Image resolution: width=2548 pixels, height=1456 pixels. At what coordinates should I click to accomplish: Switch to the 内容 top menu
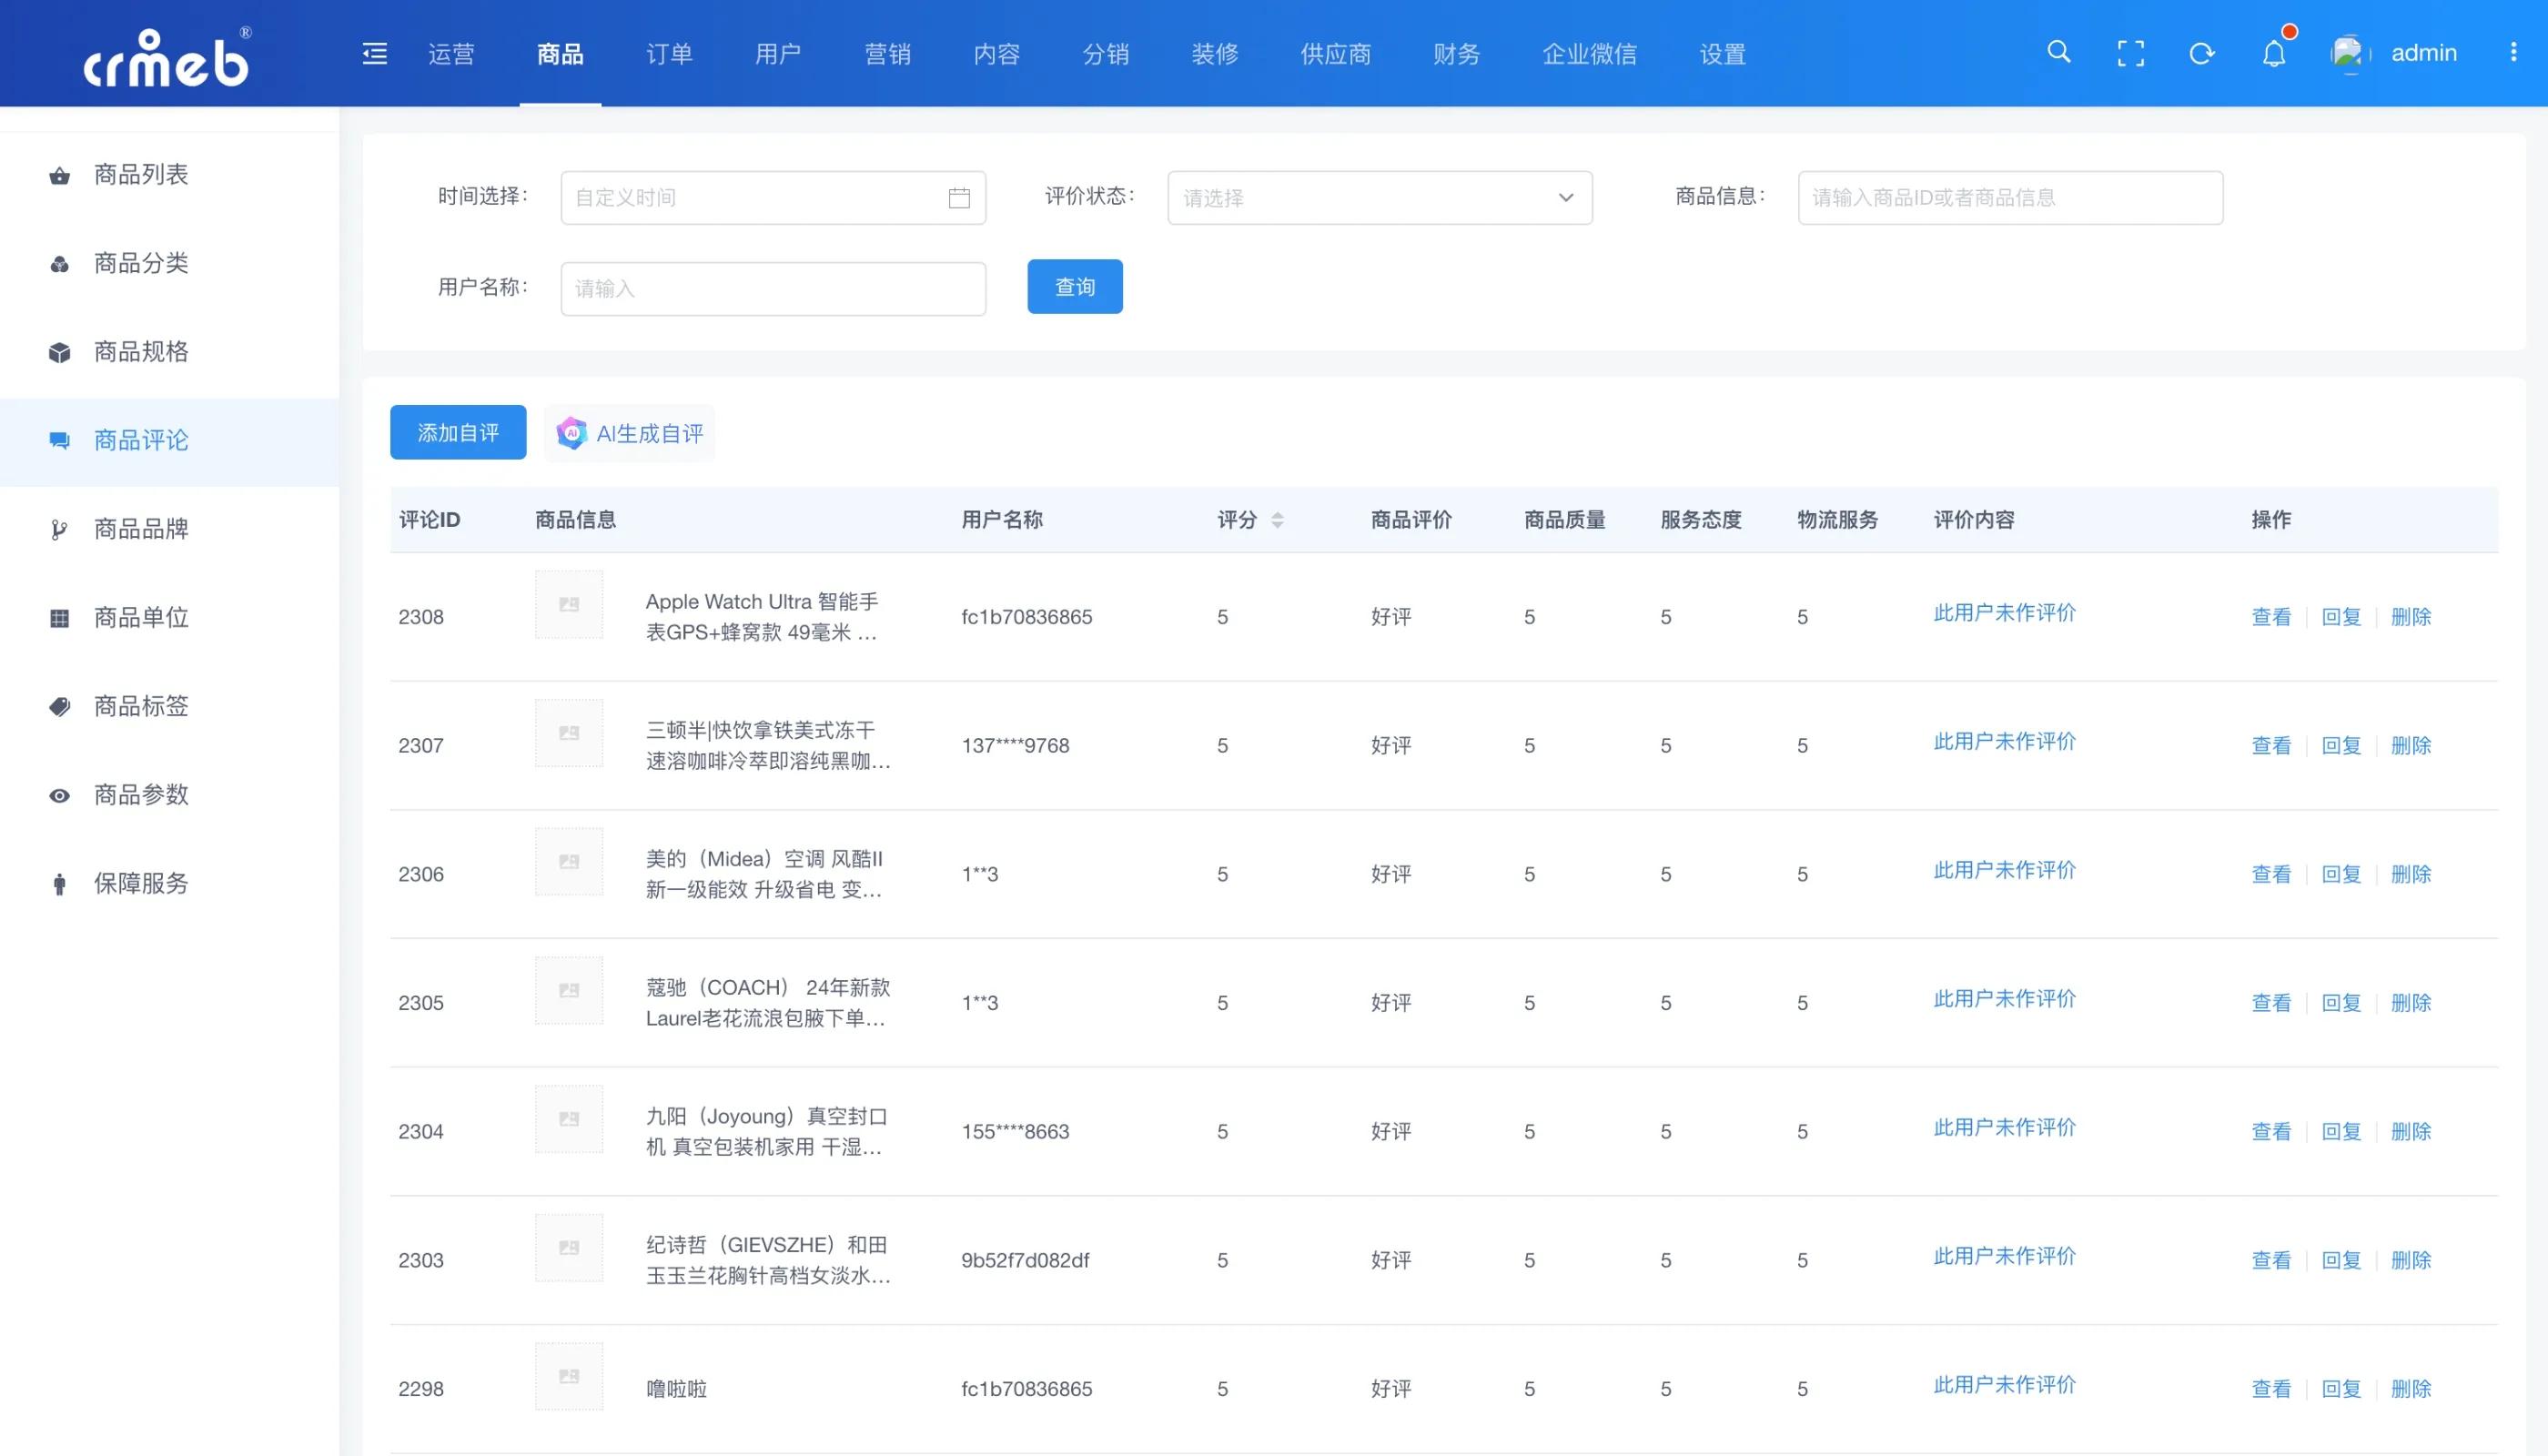(997, 54)
